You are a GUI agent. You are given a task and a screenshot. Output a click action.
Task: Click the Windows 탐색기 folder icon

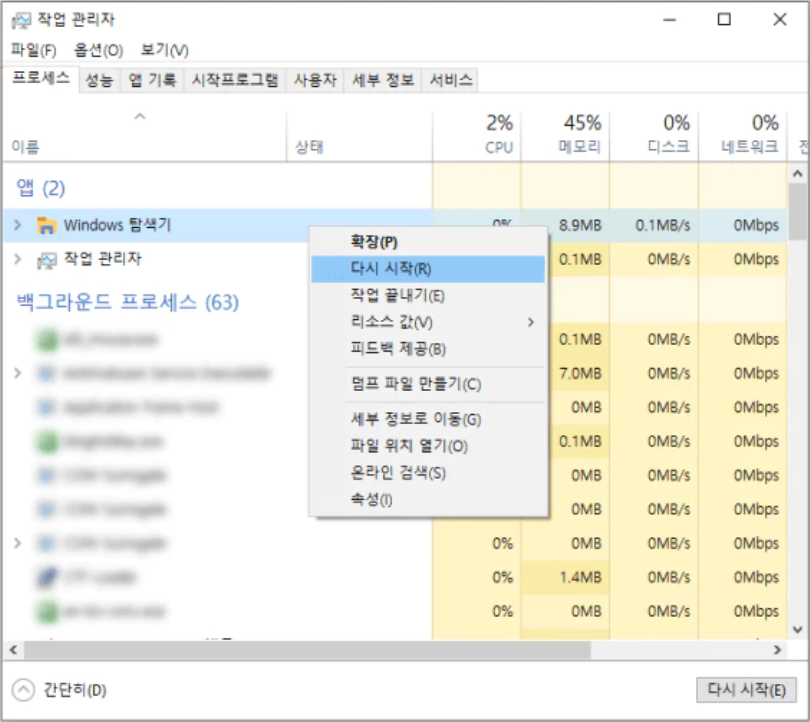pos(46,226)
